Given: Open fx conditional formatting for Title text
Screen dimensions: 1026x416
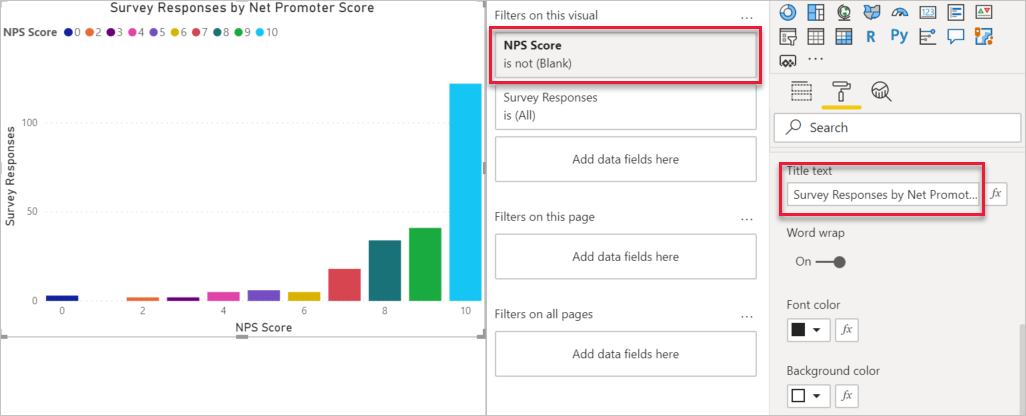Looking at the screenshot, I should [995, 194].
